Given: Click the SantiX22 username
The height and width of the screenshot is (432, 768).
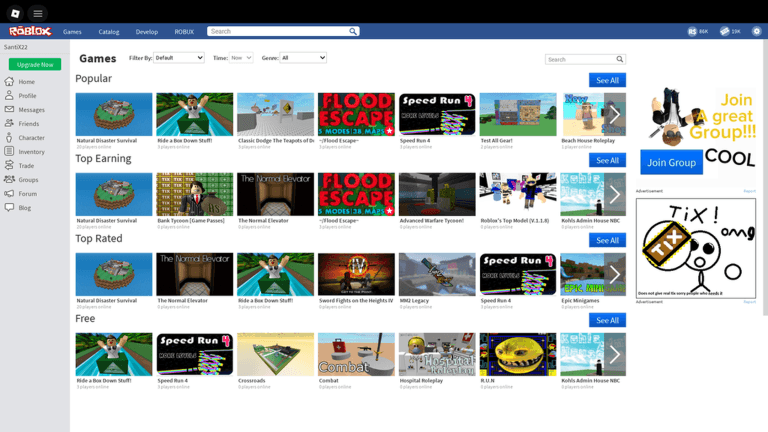Looking at the screenshot, I should coord(16,47).
